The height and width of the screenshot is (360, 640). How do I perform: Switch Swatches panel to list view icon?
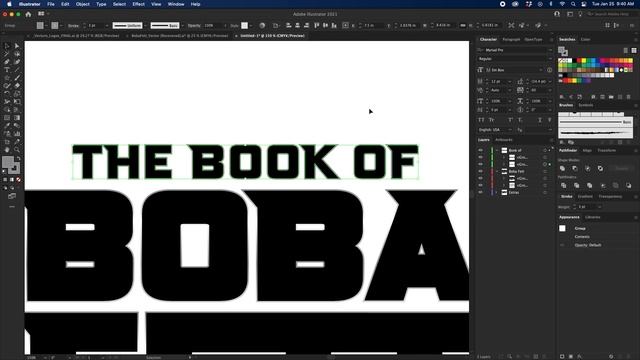[626, 50]
